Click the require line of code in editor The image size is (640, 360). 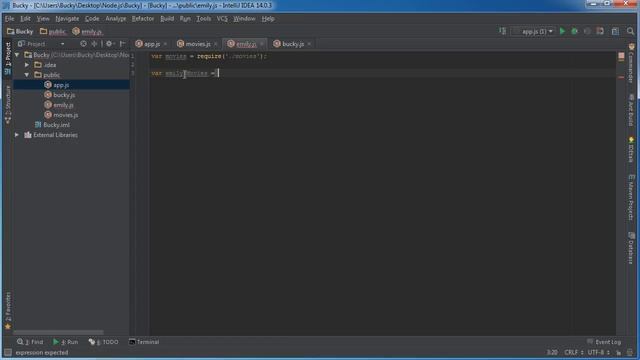point(209,56)
